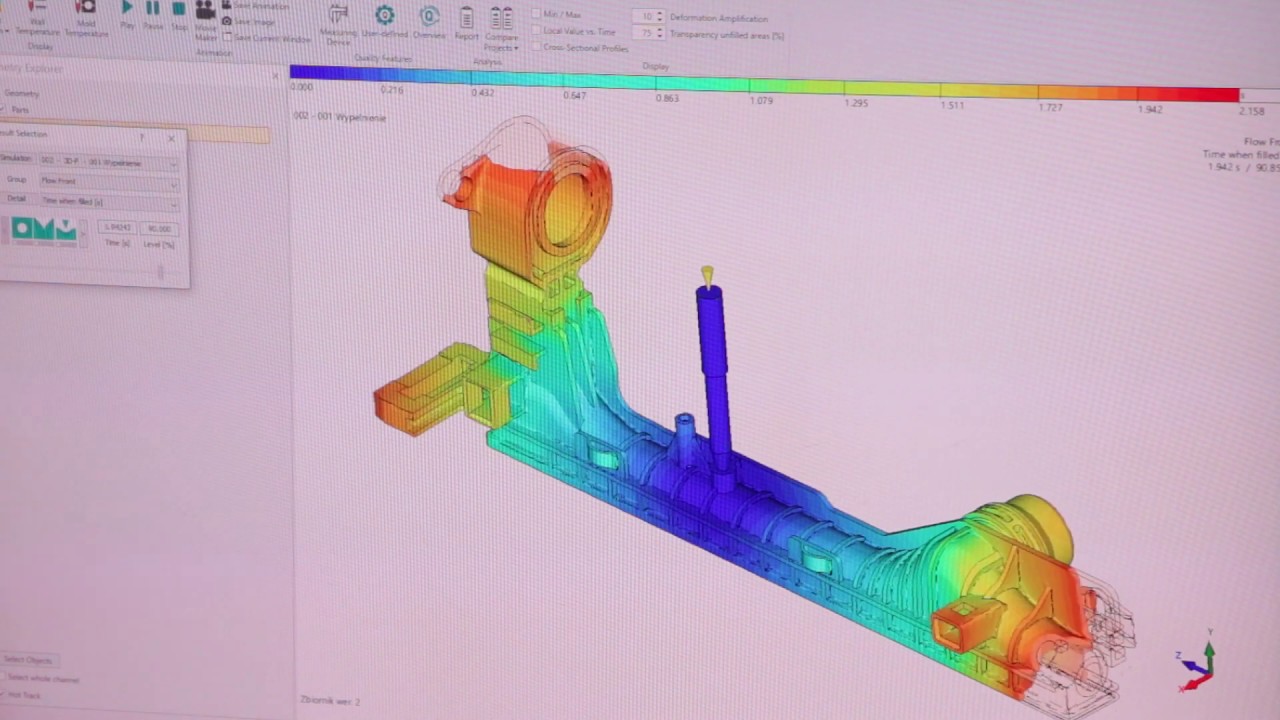The height and width of the screenshot is (720, 1280).
Task: Click the '002 - 001 Wypełnienie' viewport label
Action: click(x=339, y=117)
